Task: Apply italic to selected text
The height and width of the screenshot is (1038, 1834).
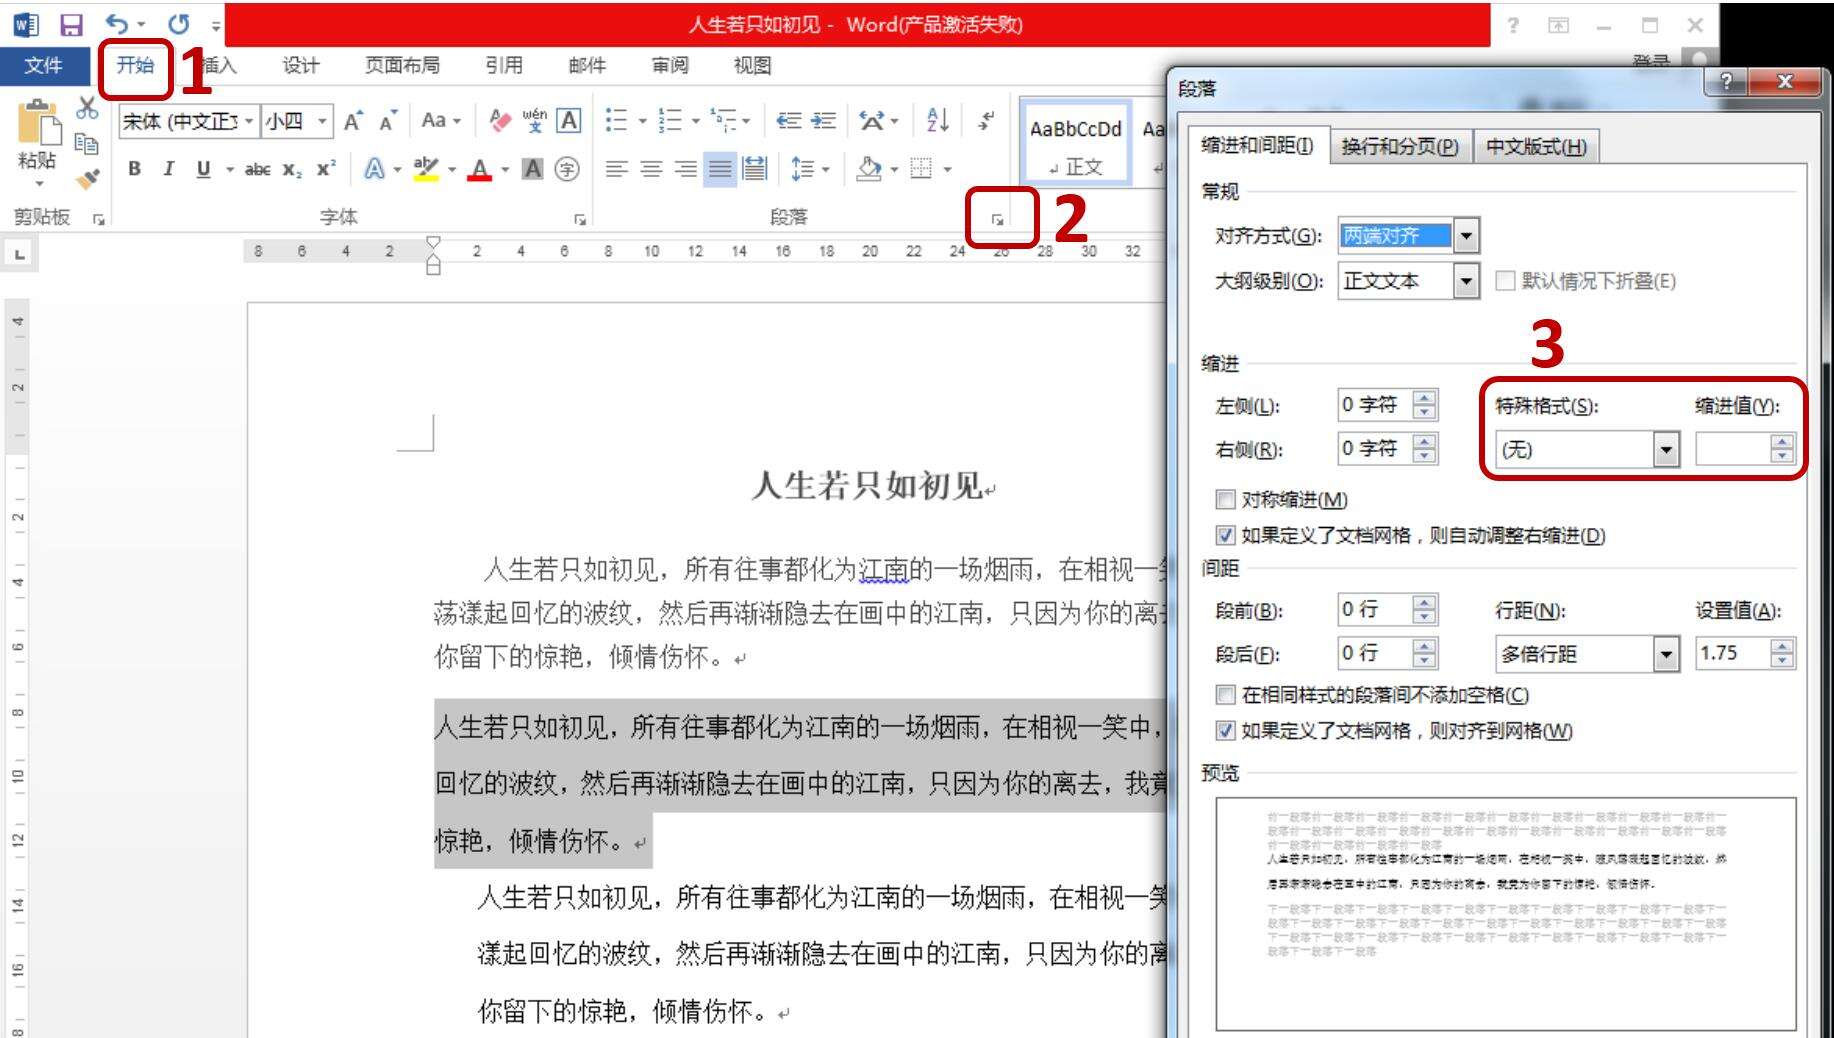Action: (x=168, y=169)
